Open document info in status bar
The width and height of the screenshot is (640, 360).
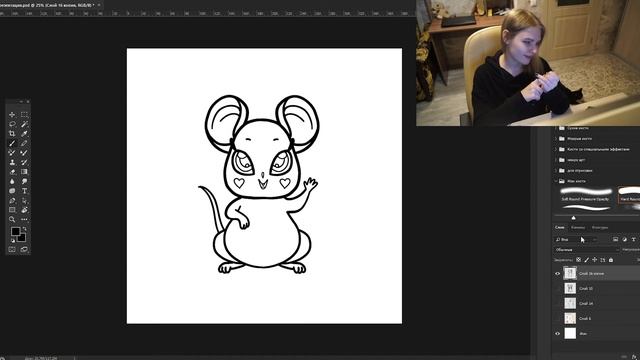click(41, 358)
